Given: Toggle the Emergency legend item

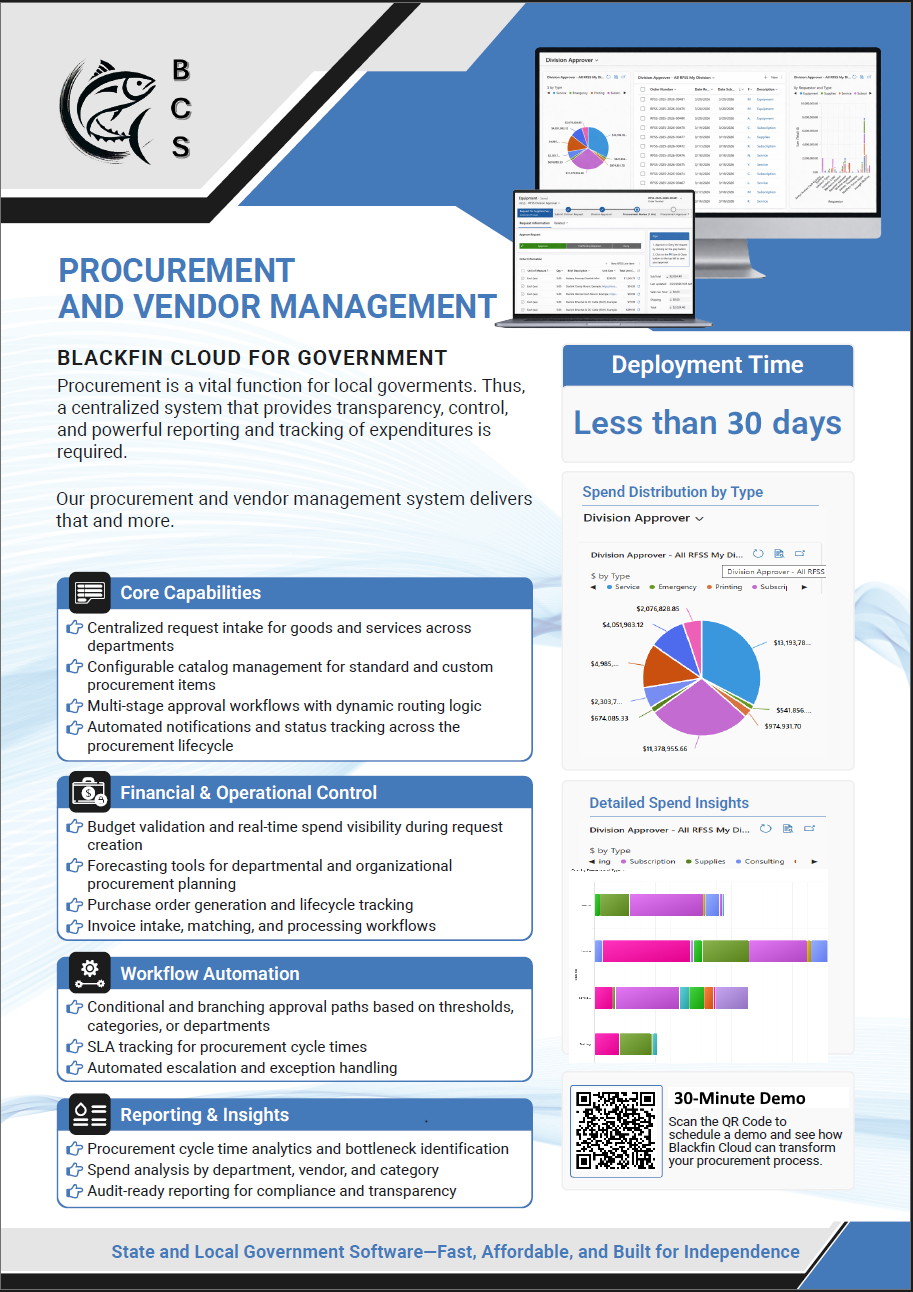Looking at the screenshot, I should [674, 587].
